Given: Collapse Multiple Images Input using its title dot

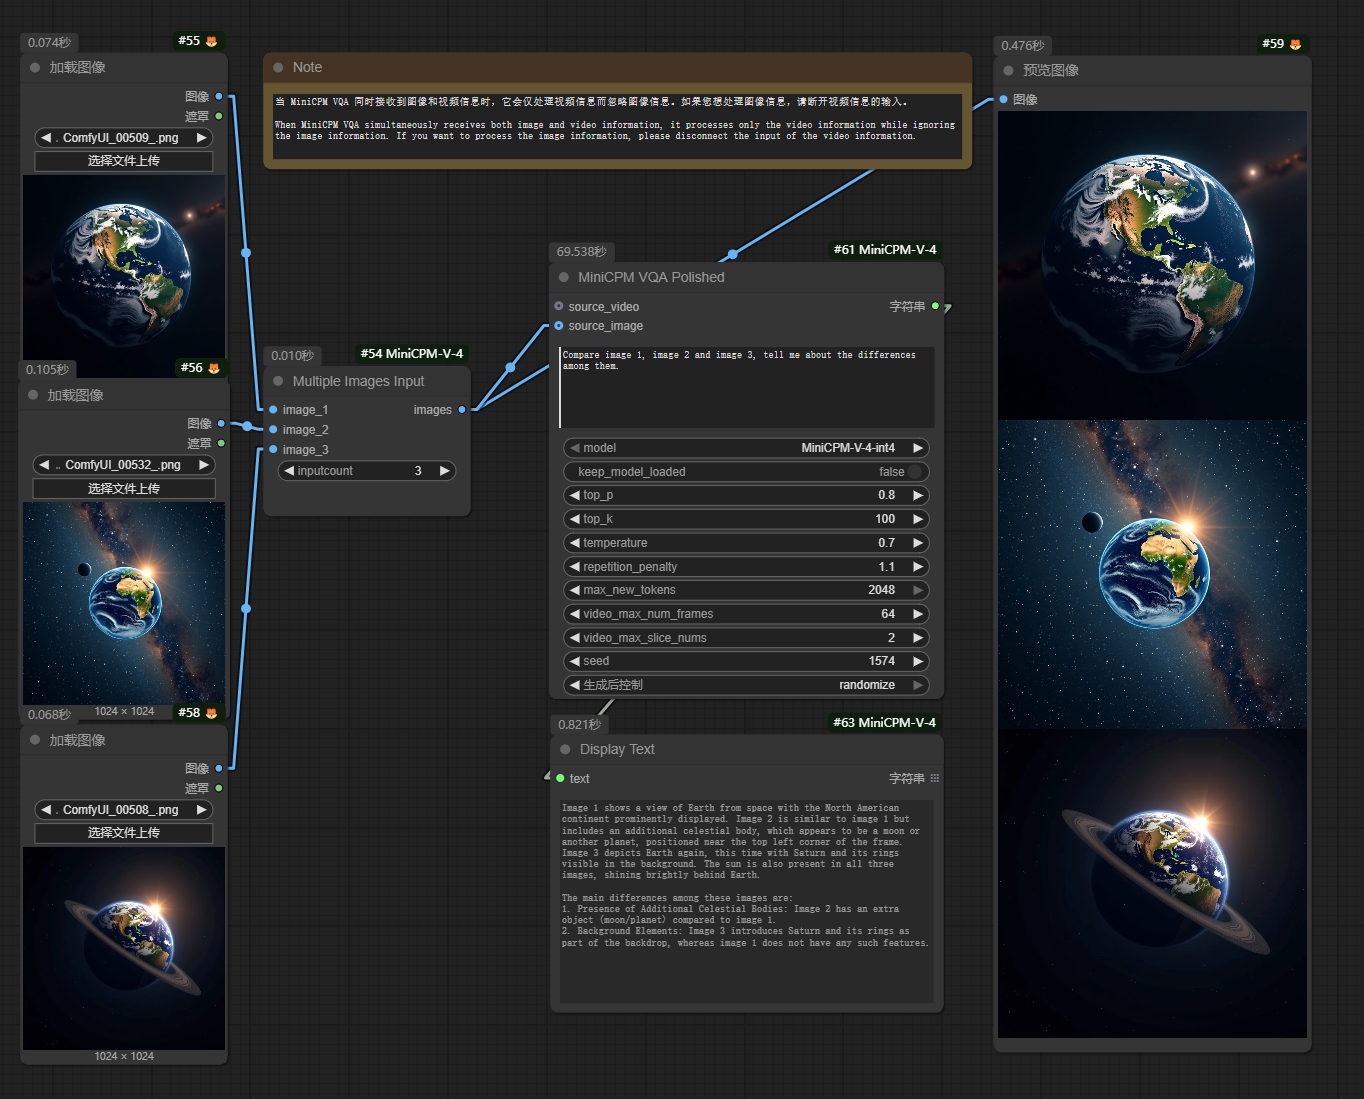Looking at the screenshot, I should pos(279,381).
